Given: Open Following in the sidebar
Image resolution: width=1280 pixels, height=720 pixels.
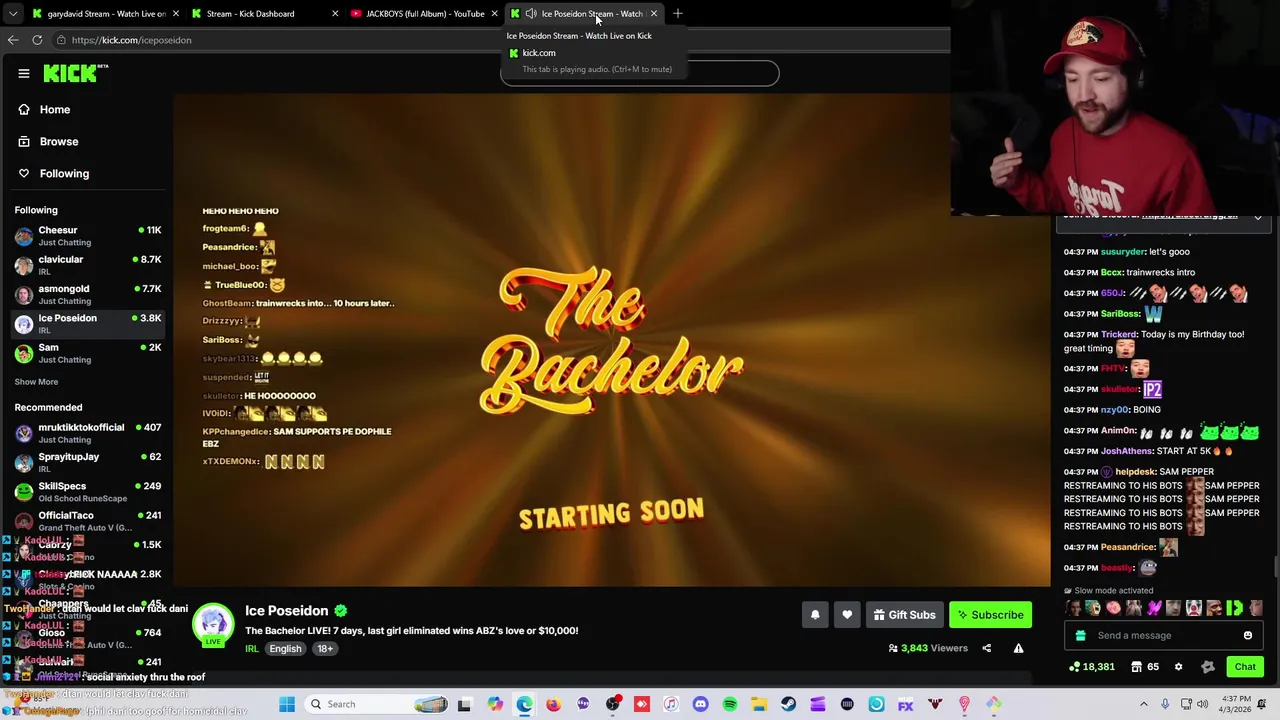Looking at the screenshot, I should click(64, 173).
